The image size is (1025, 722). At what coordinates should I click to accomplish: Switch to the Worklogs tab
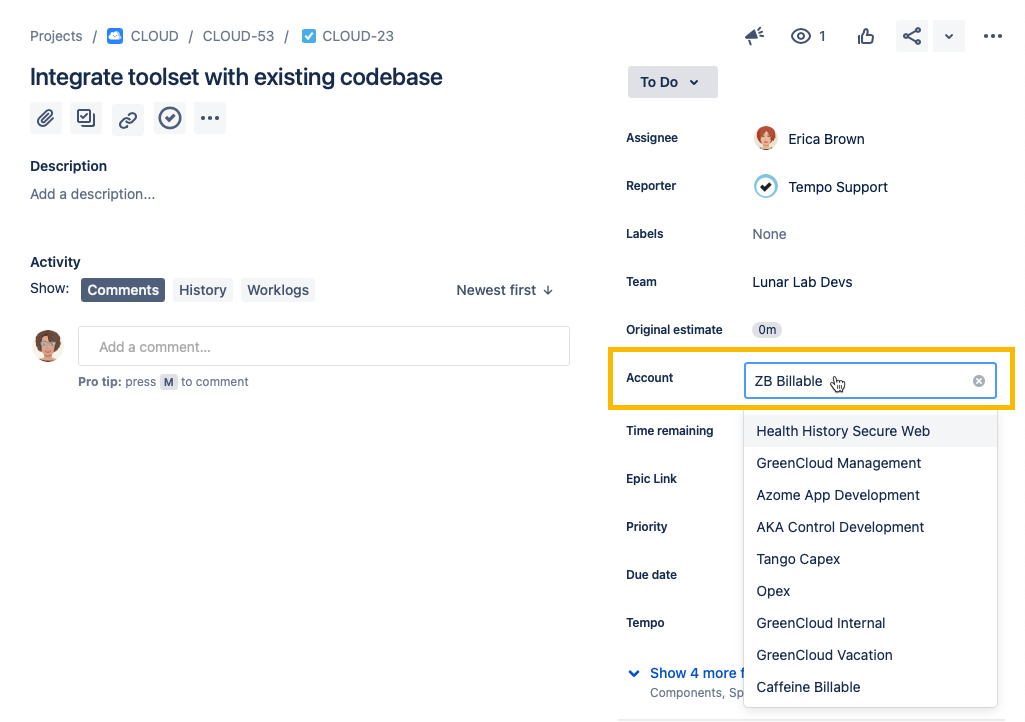coord(278,290)
